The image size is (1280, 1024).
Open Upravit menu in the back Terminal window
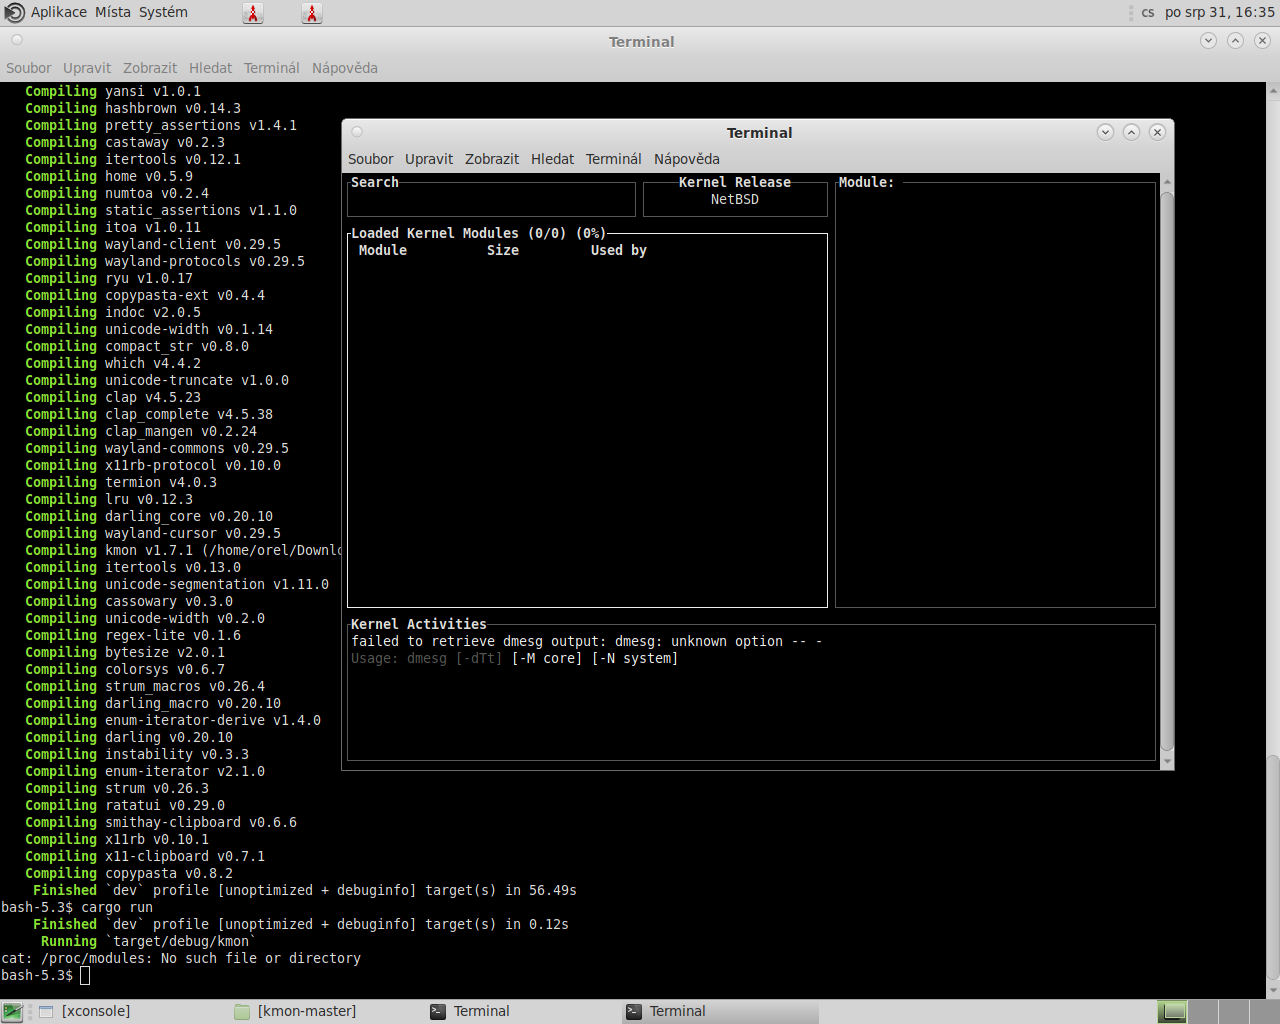87,68
